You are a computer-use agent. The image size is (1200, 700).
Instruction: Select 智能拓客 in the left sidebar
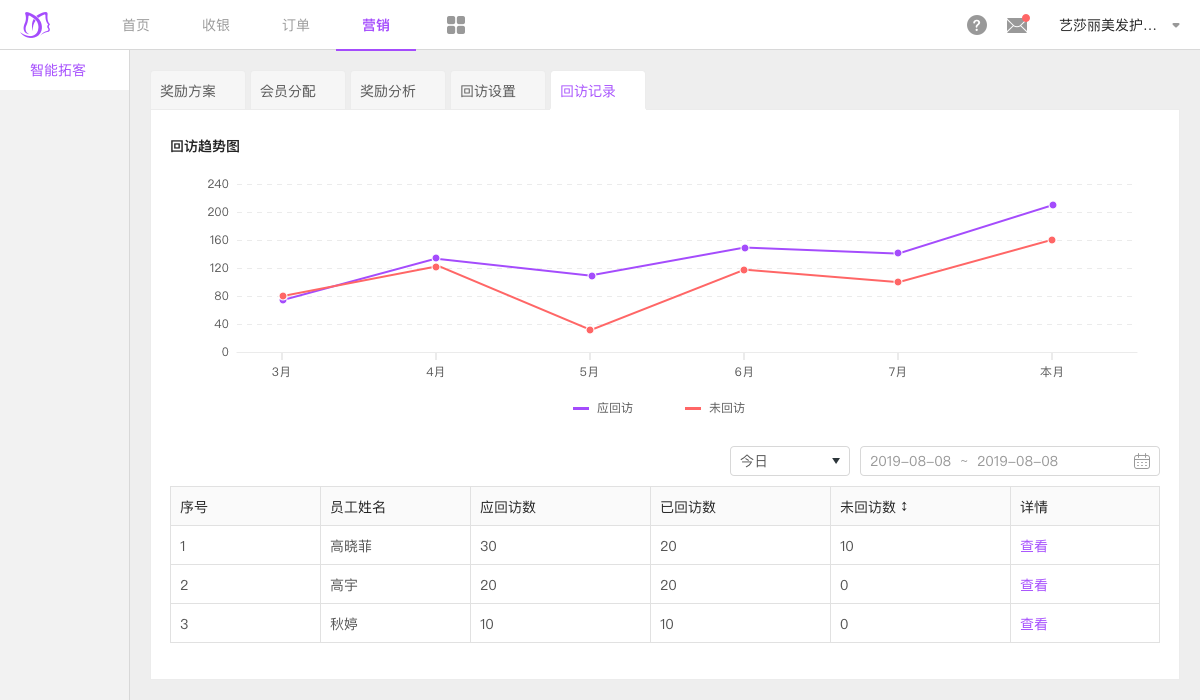58,70
